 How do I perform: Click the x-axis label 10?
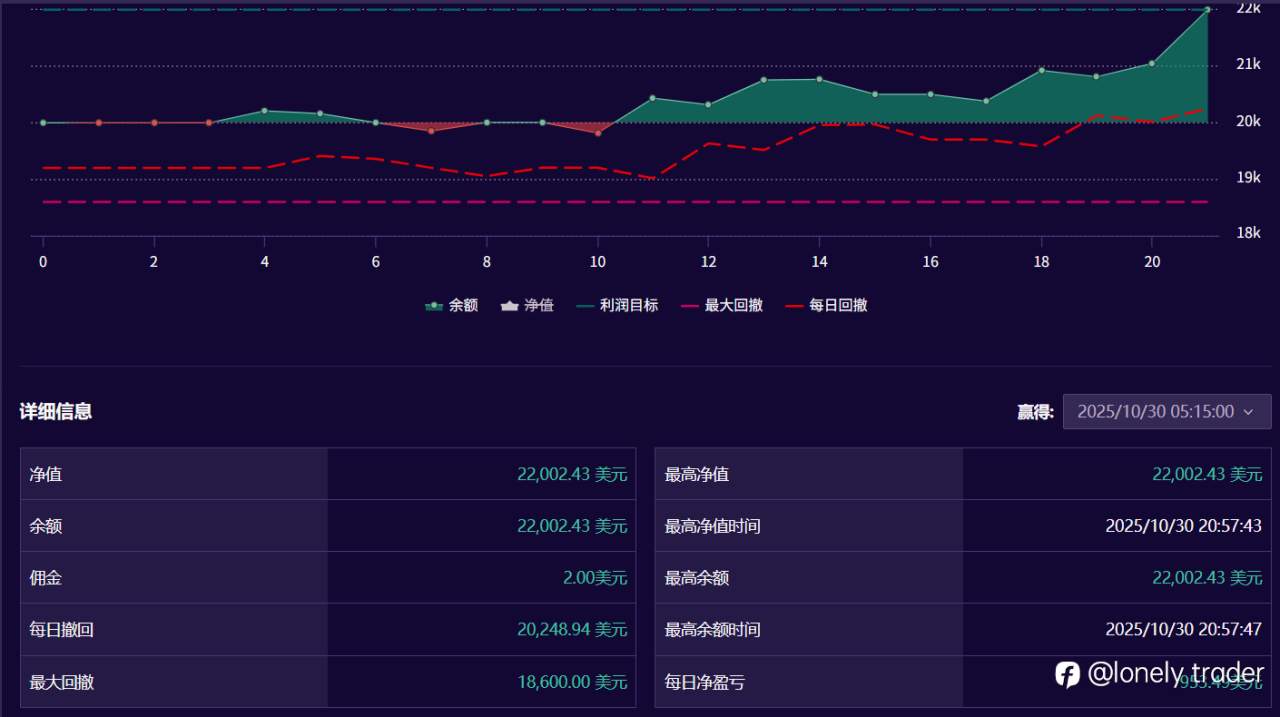click(597, 261)
